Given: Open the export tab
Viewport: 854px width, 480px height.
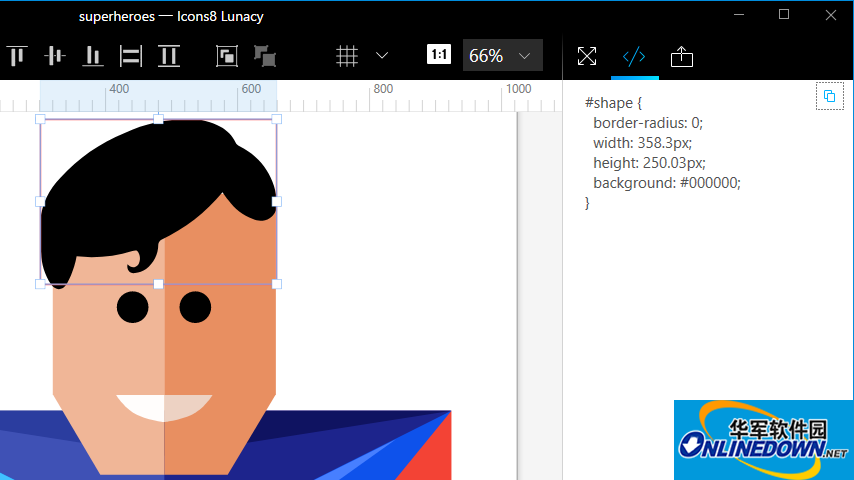Looking at the screenshot, I should 681,56.
